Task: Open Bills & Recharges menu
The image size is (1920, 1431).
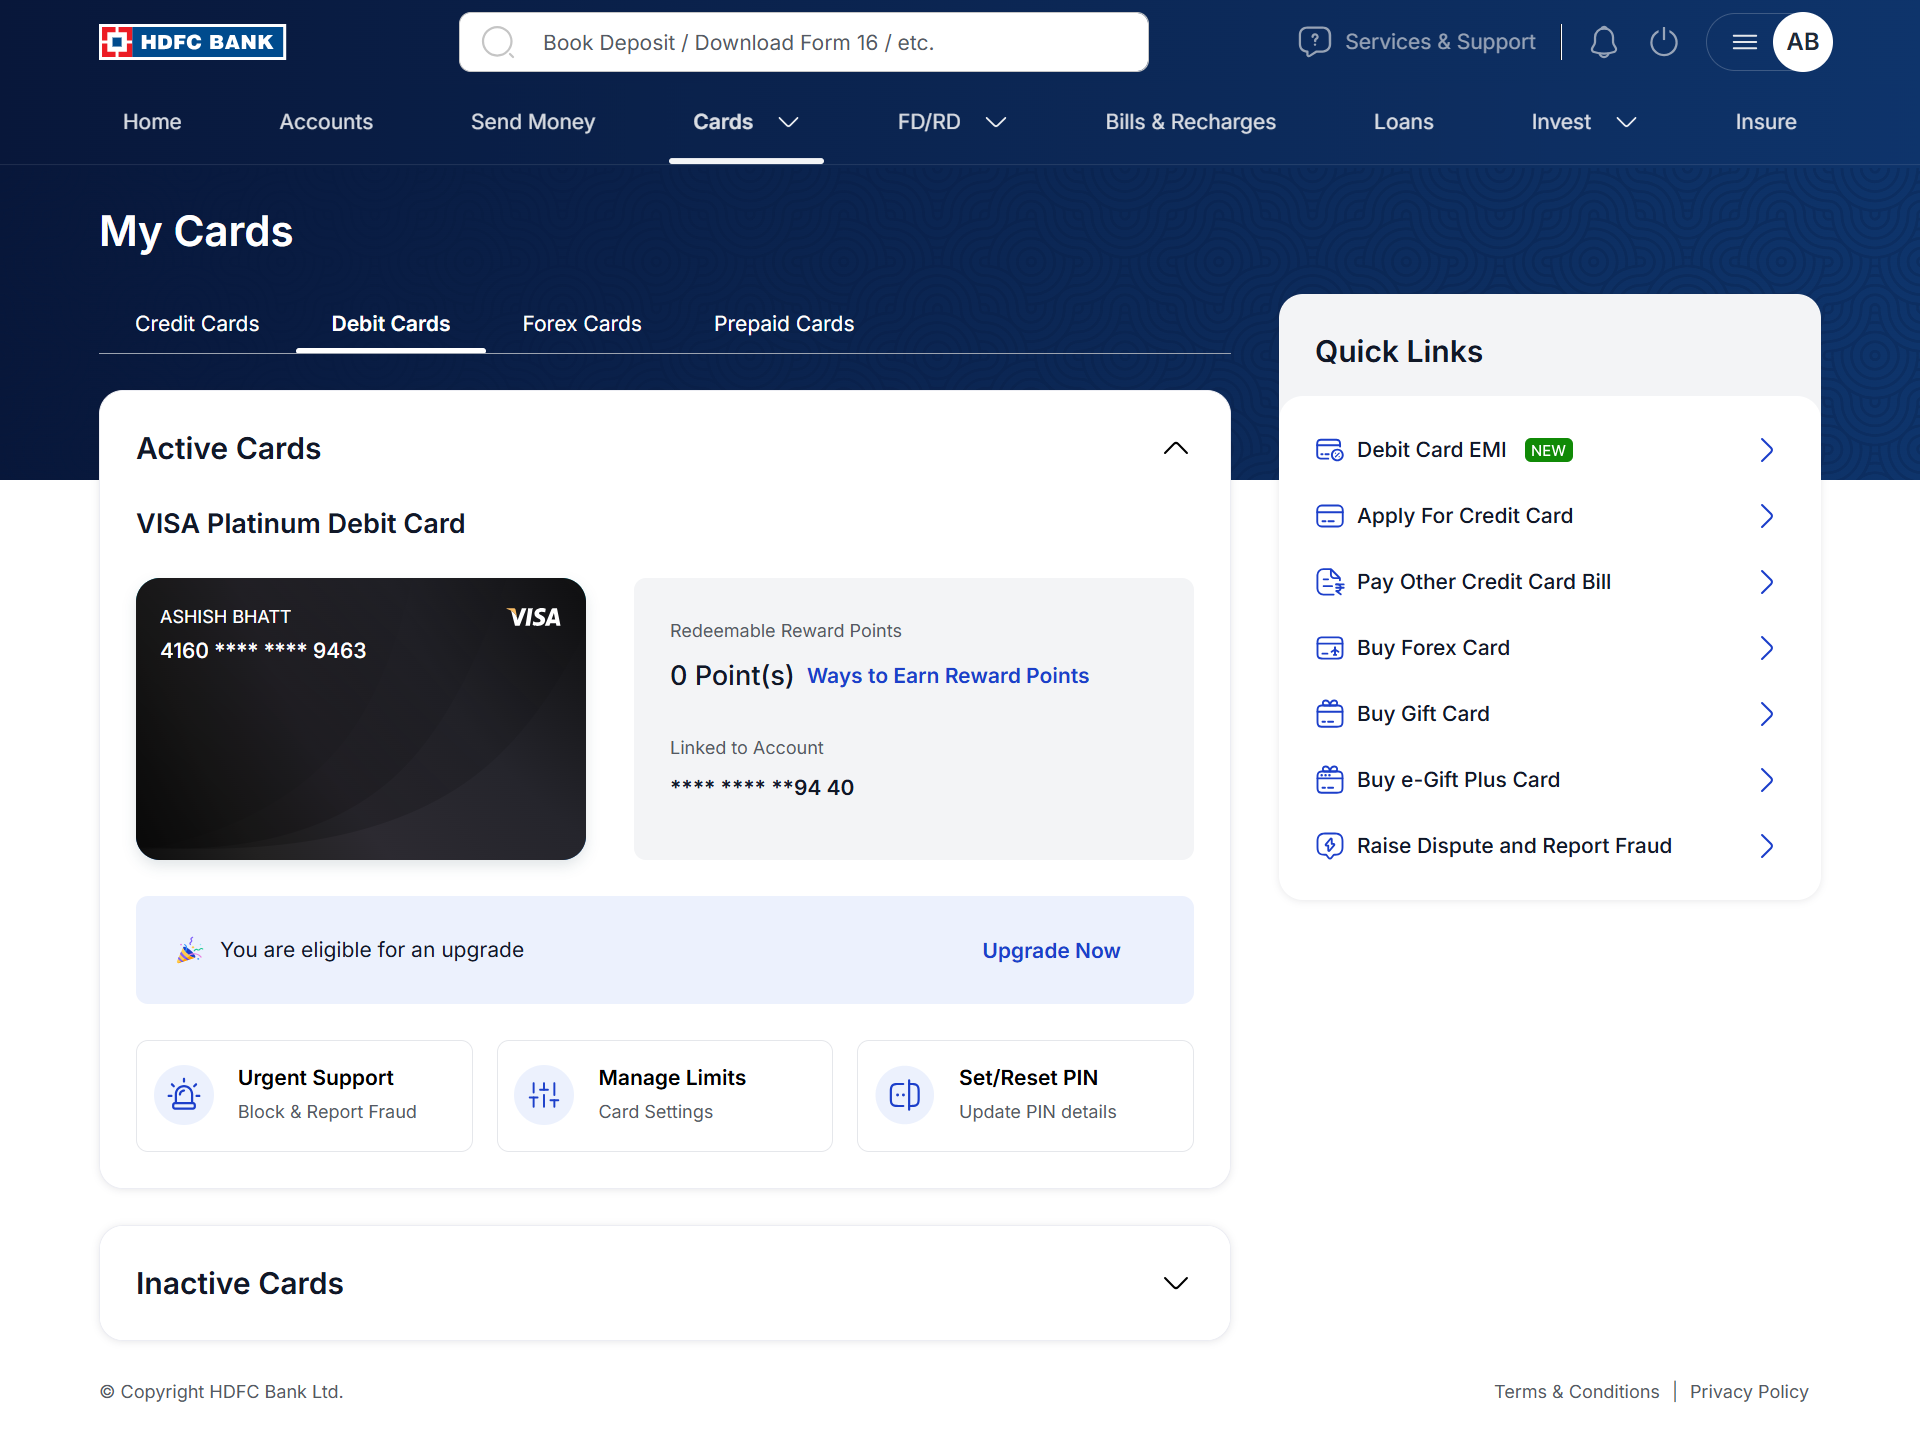Action: pos(1190,122)
